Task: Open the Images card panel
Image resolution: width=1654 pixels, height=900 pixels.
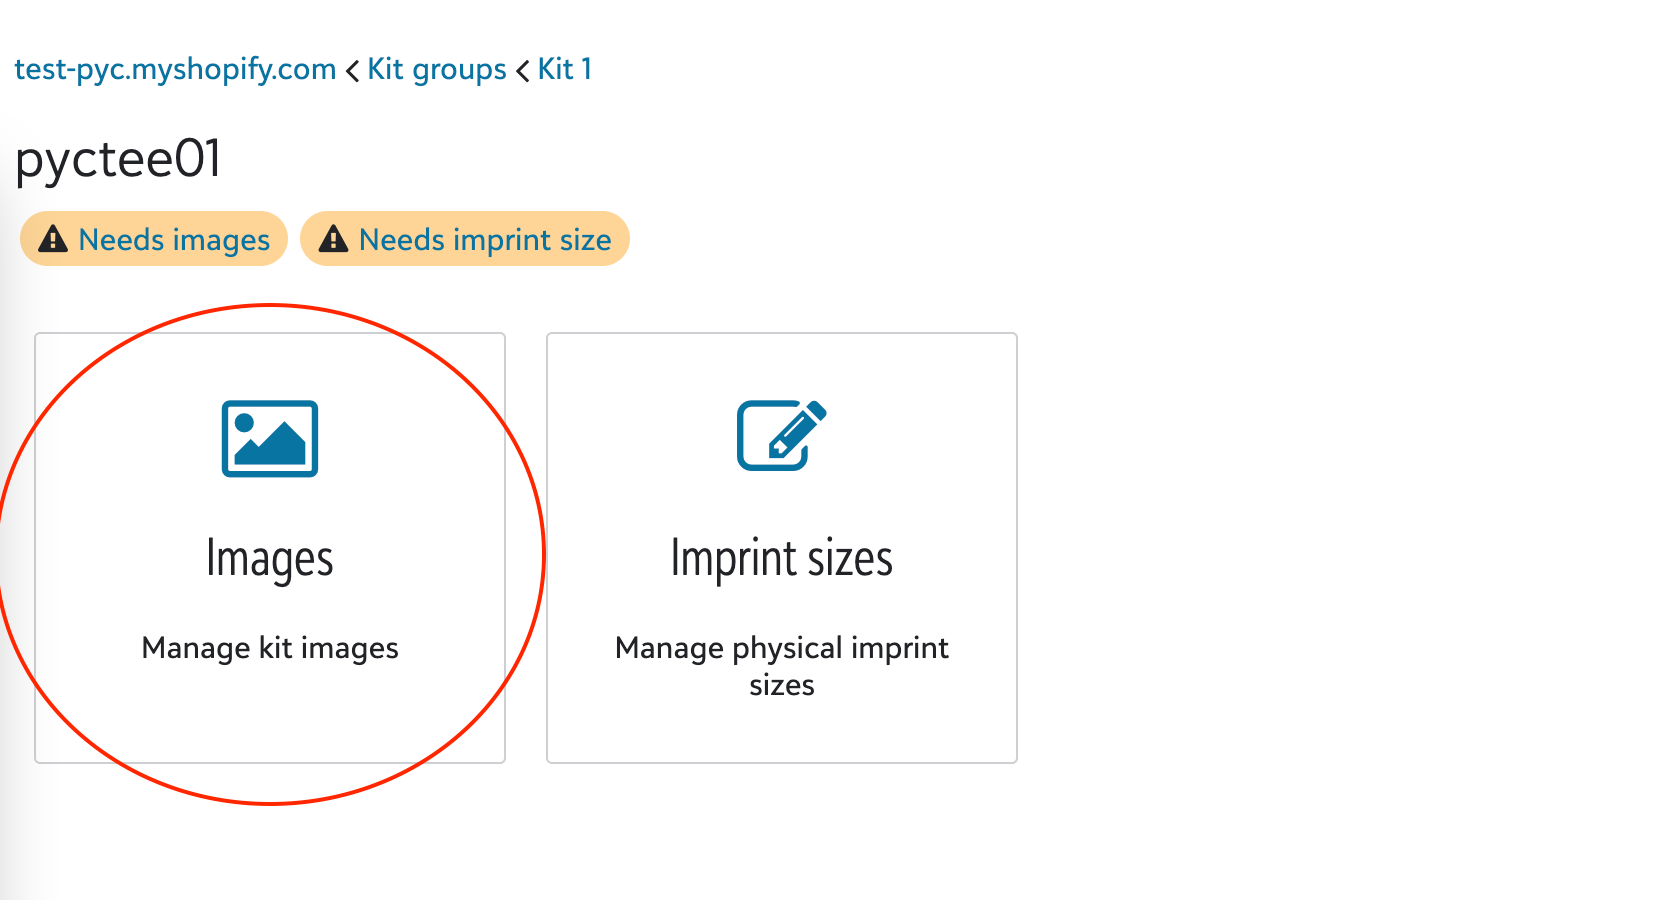Action: pyautogui.click(x=270, y=548)
